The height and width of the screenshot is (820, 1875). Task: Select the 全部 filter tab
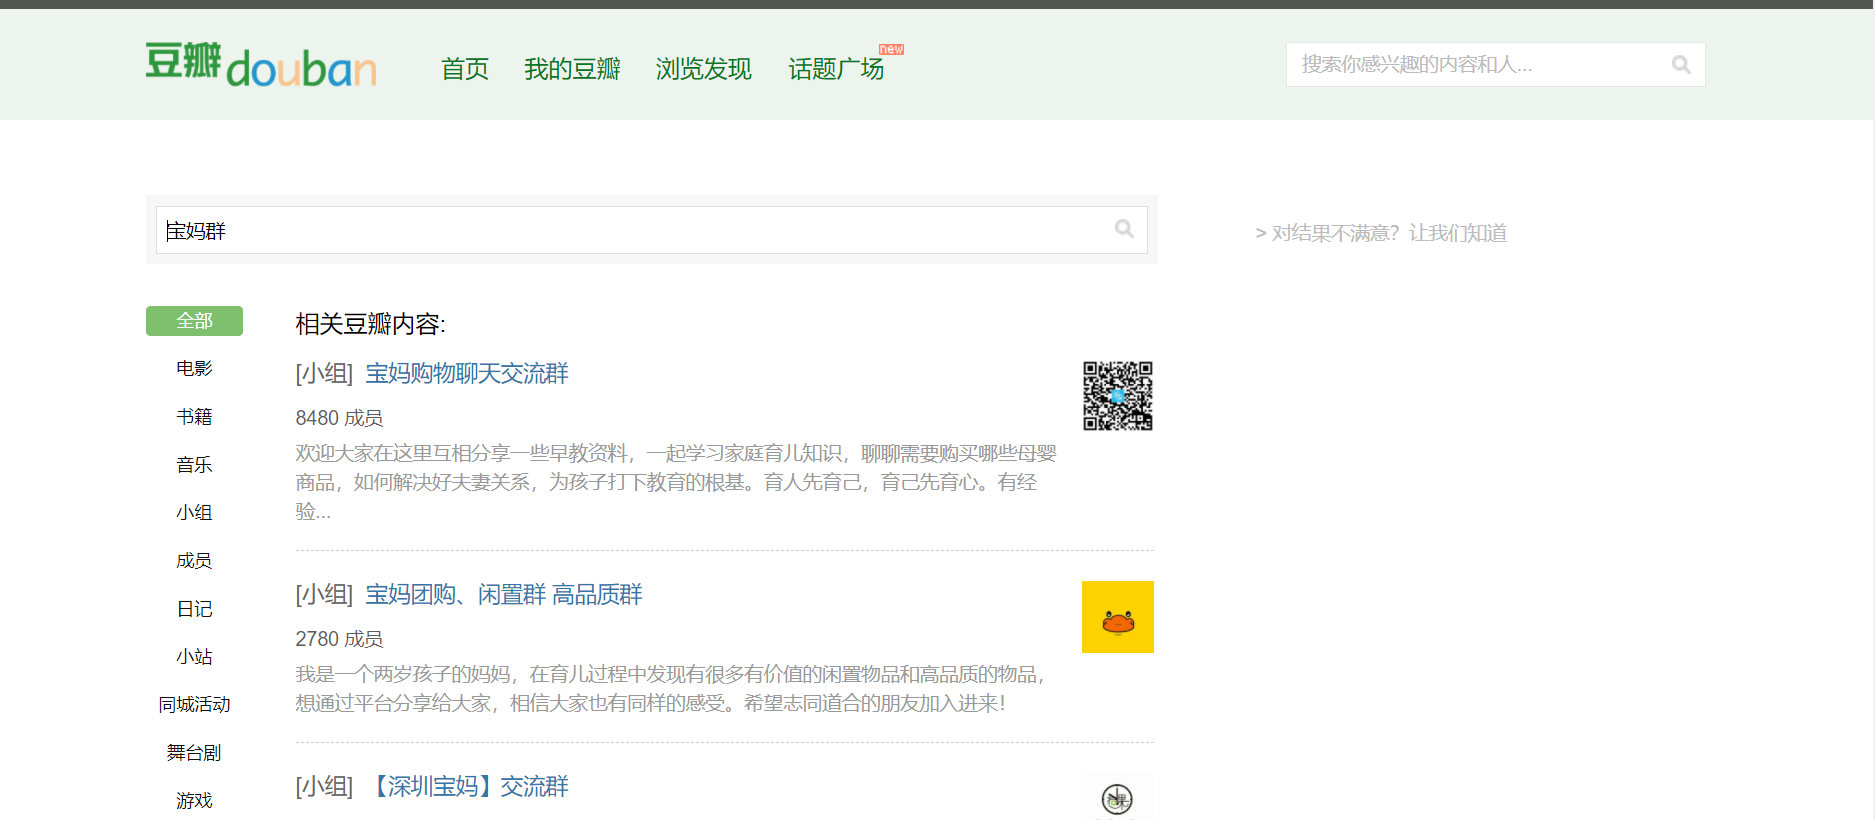point(194,321)
